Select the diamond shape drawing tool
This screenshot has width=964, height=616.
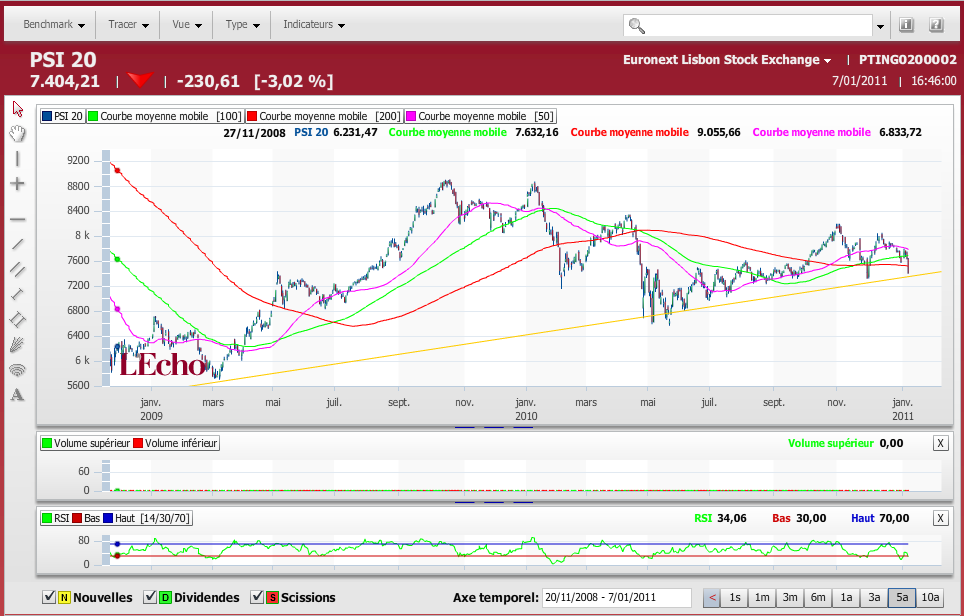18,319
